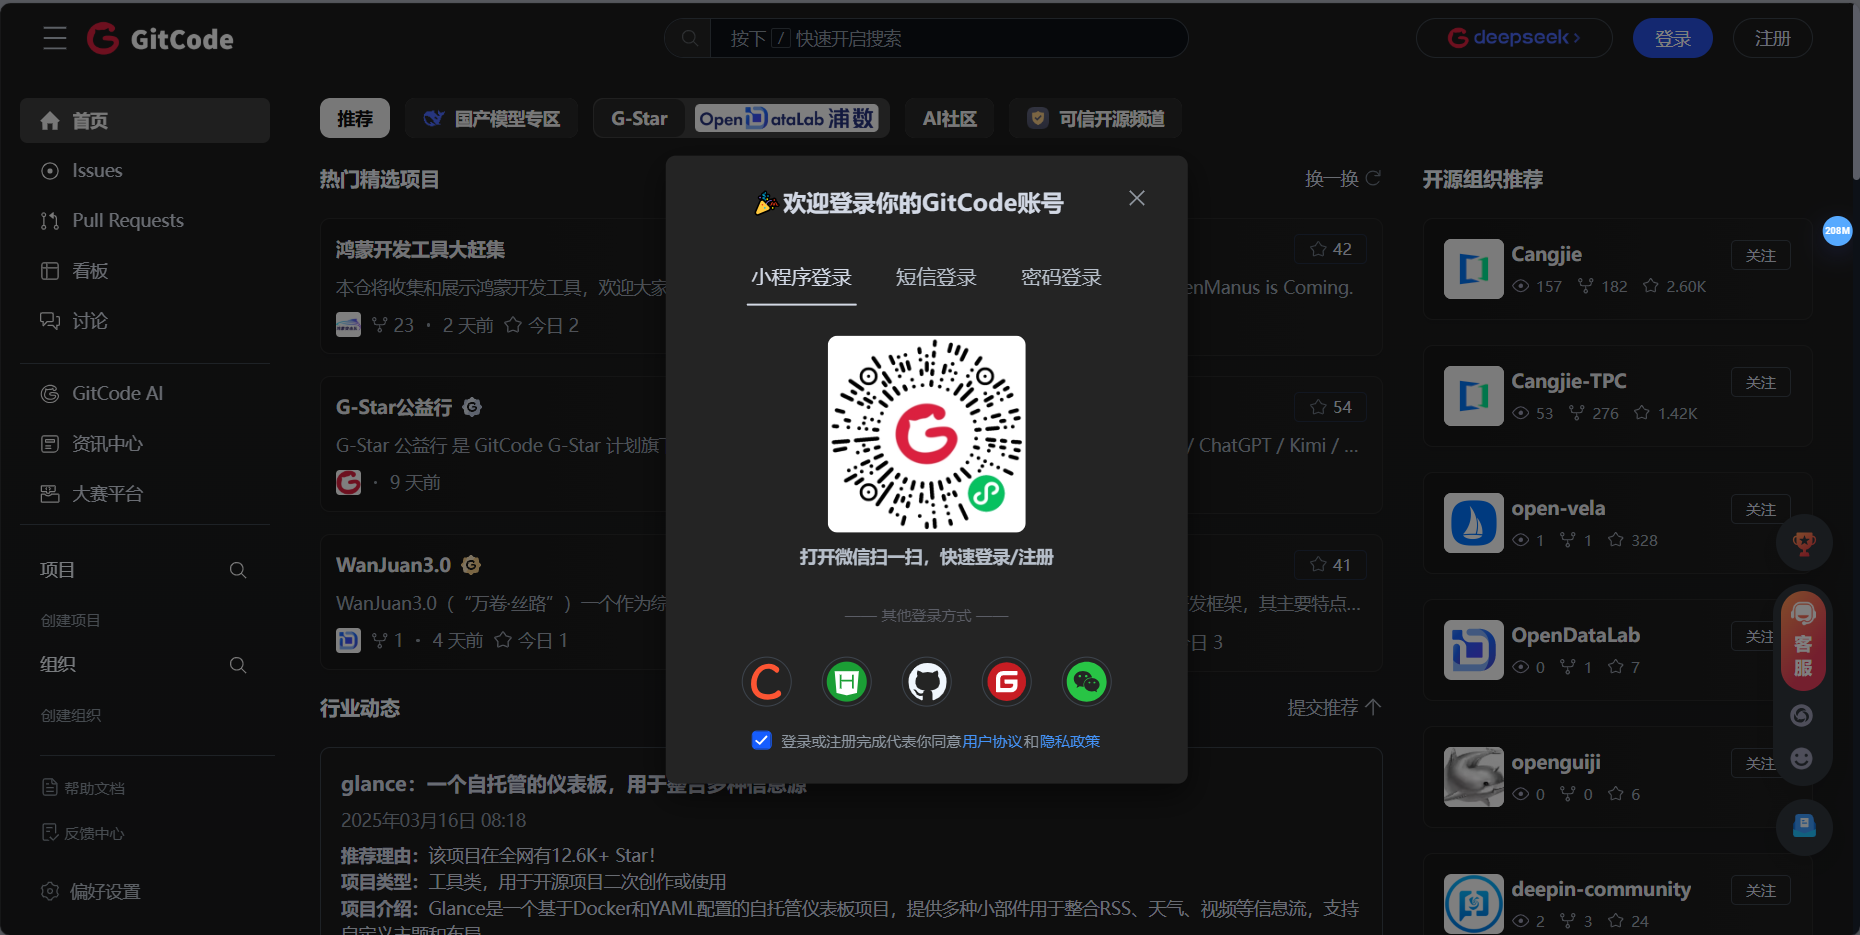Open the open-vela organization avatar
The image size is (1860, 935).
click(1474, 523)
